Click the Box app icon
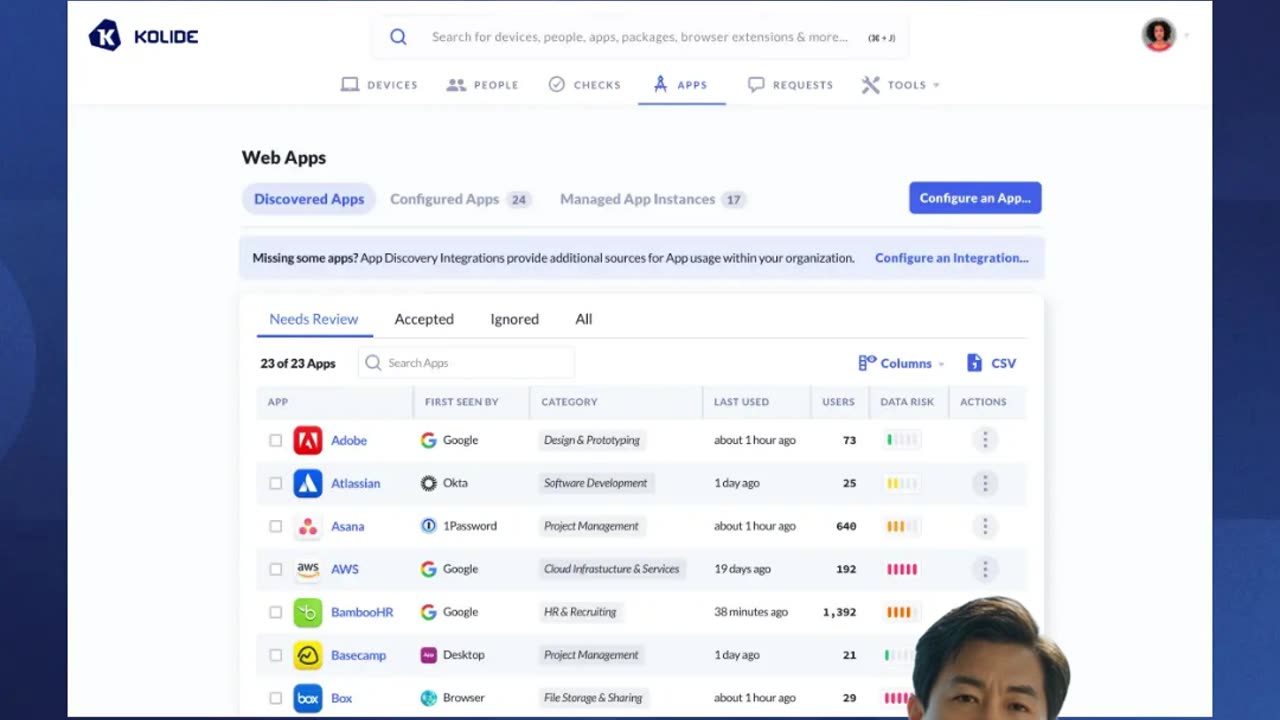Screen dimensions: 1280x720 pyautogui.click(x=308, y=698)
